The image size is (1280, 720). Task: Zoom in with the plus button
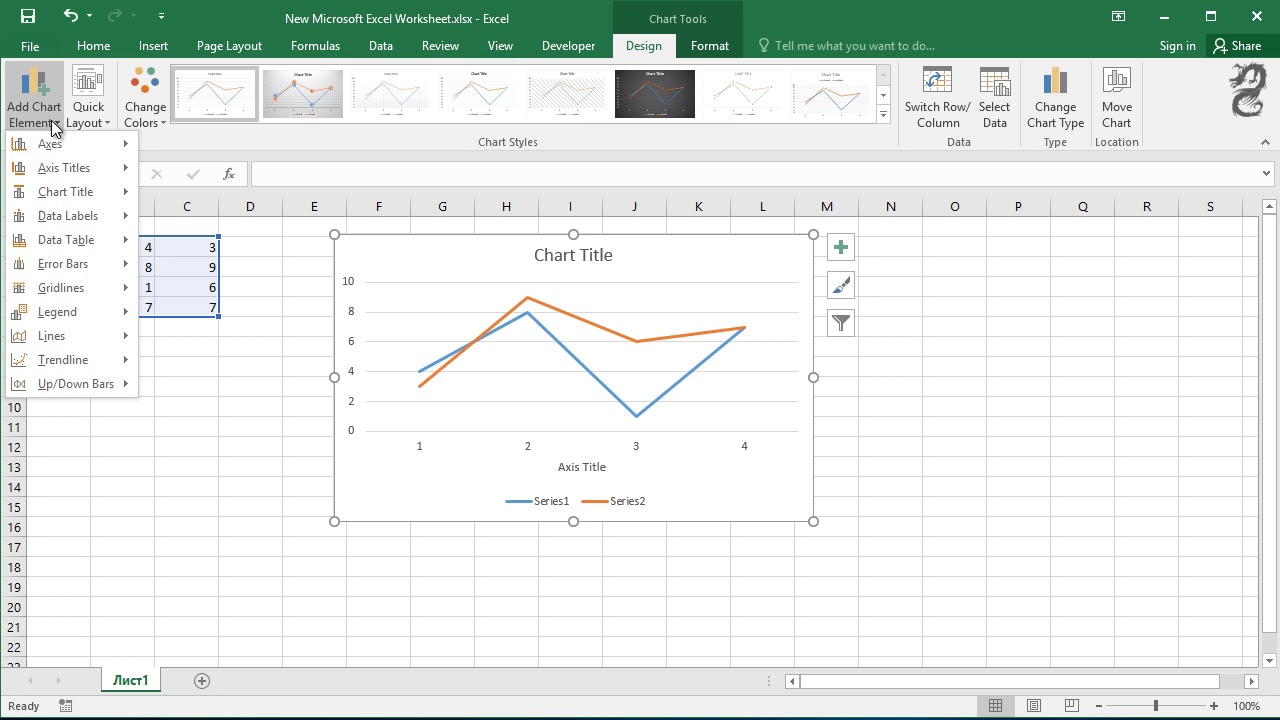[x=1214, y=706]
